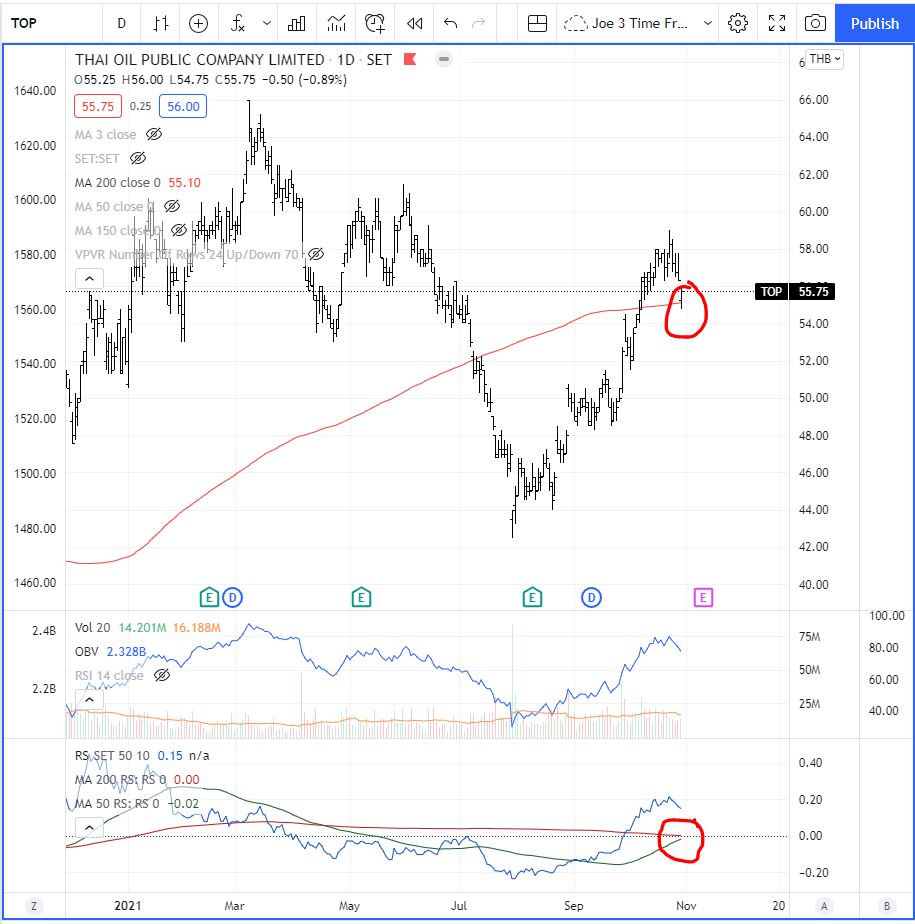Image resolution: width=915 pixels, height=924 pixels.
Task: Select the OBV indicator label
Action: pyautogui.click(x=87, y=652)
